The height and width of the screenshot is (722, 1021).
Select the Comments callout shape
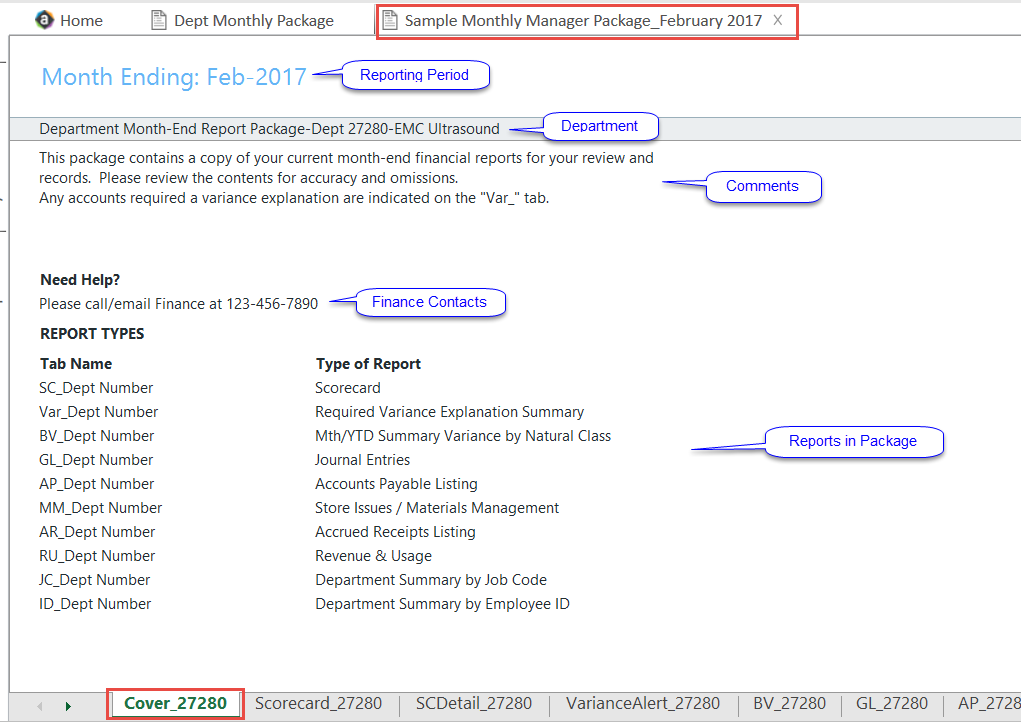point(762,187)
